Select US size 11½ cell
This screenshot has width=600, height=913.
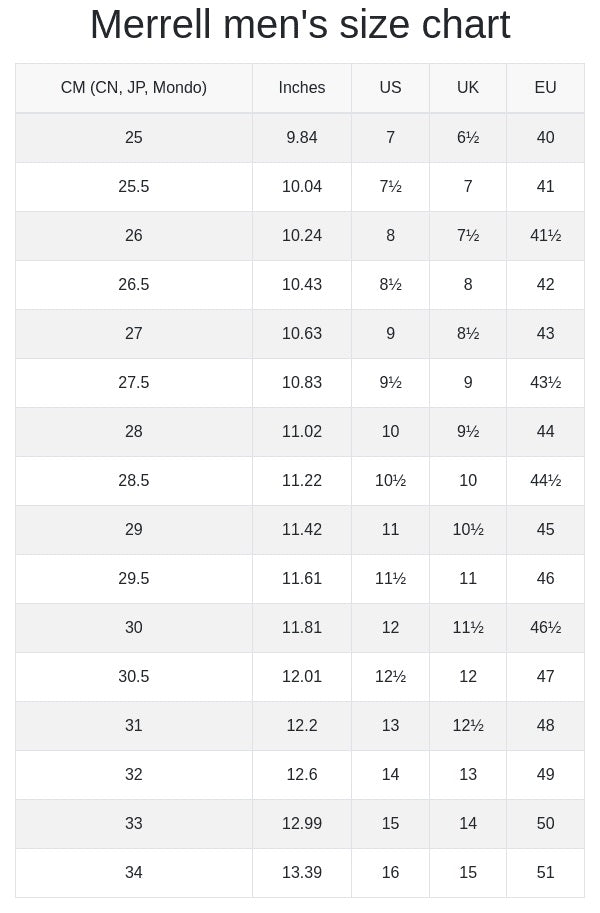390,578
